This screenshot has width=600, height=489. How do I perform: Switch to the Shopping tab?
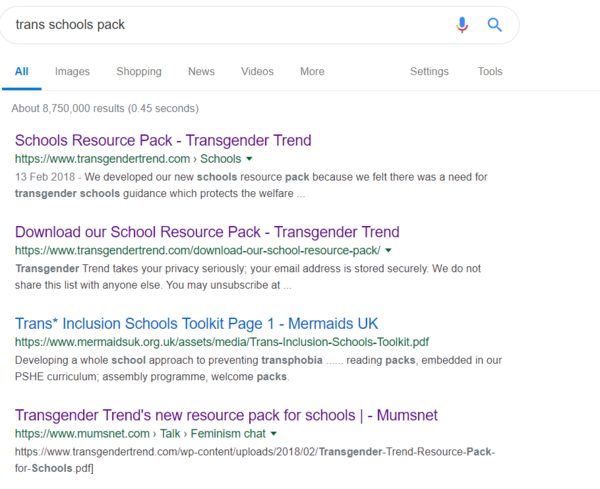[139, 72]
